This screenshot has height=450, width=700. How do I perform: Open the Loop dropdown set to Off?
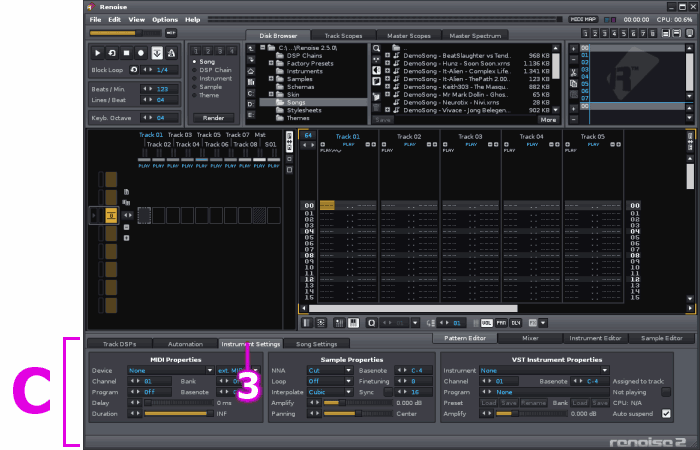330,381
